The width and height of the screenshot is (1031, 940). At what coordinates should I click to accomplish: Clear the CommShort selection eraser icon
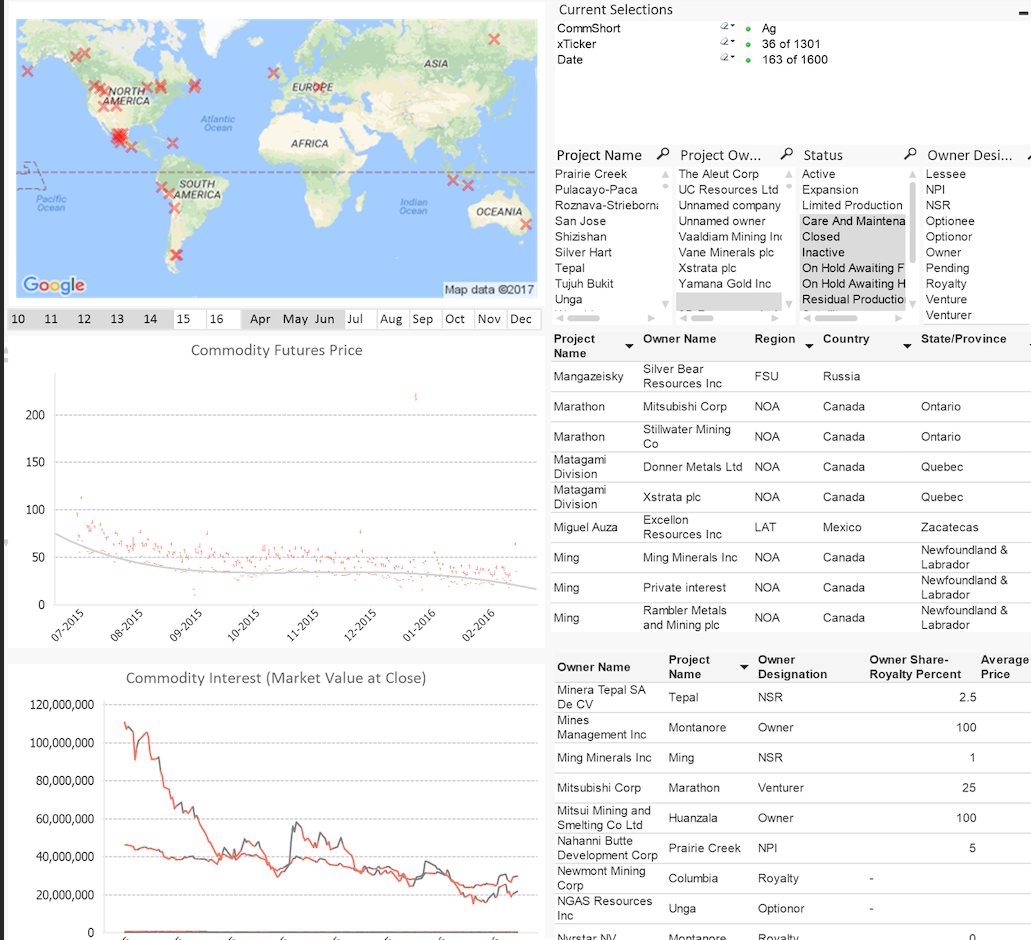727,27
